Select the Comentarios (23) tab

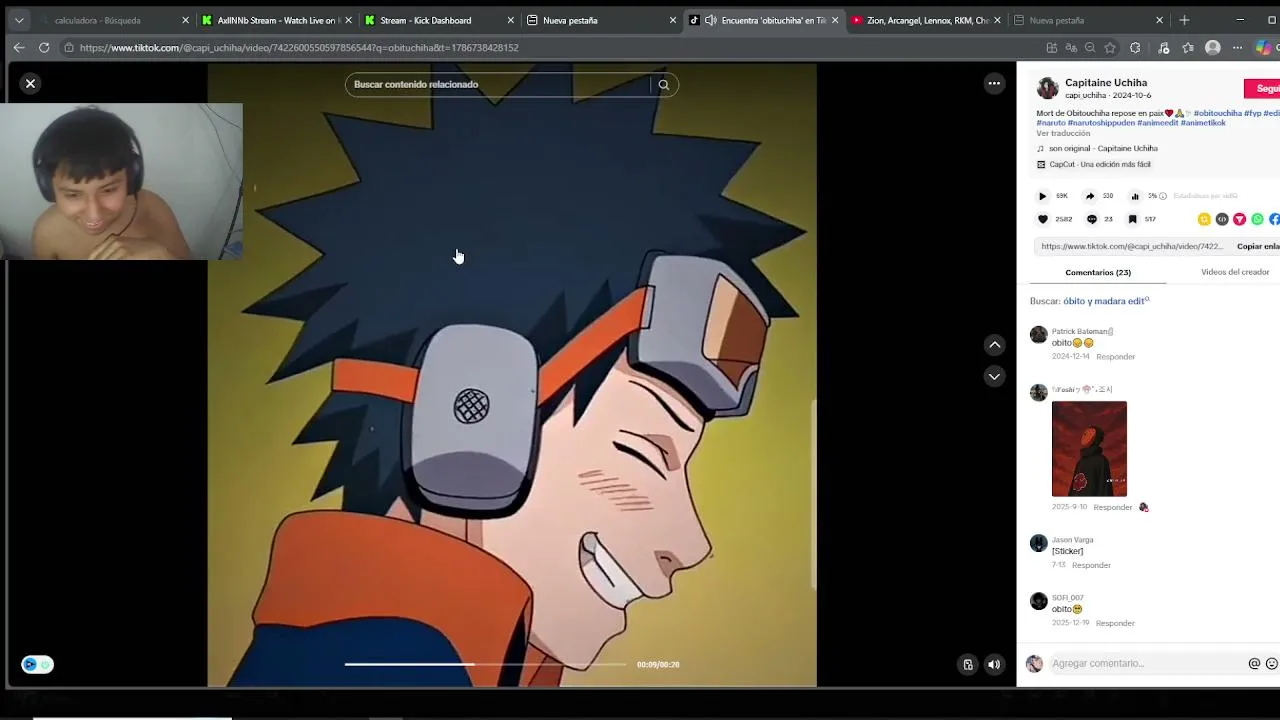click(1098, 272)
